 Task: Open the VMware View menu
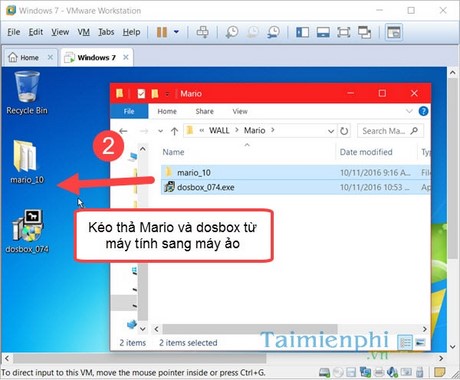(60, 32)
